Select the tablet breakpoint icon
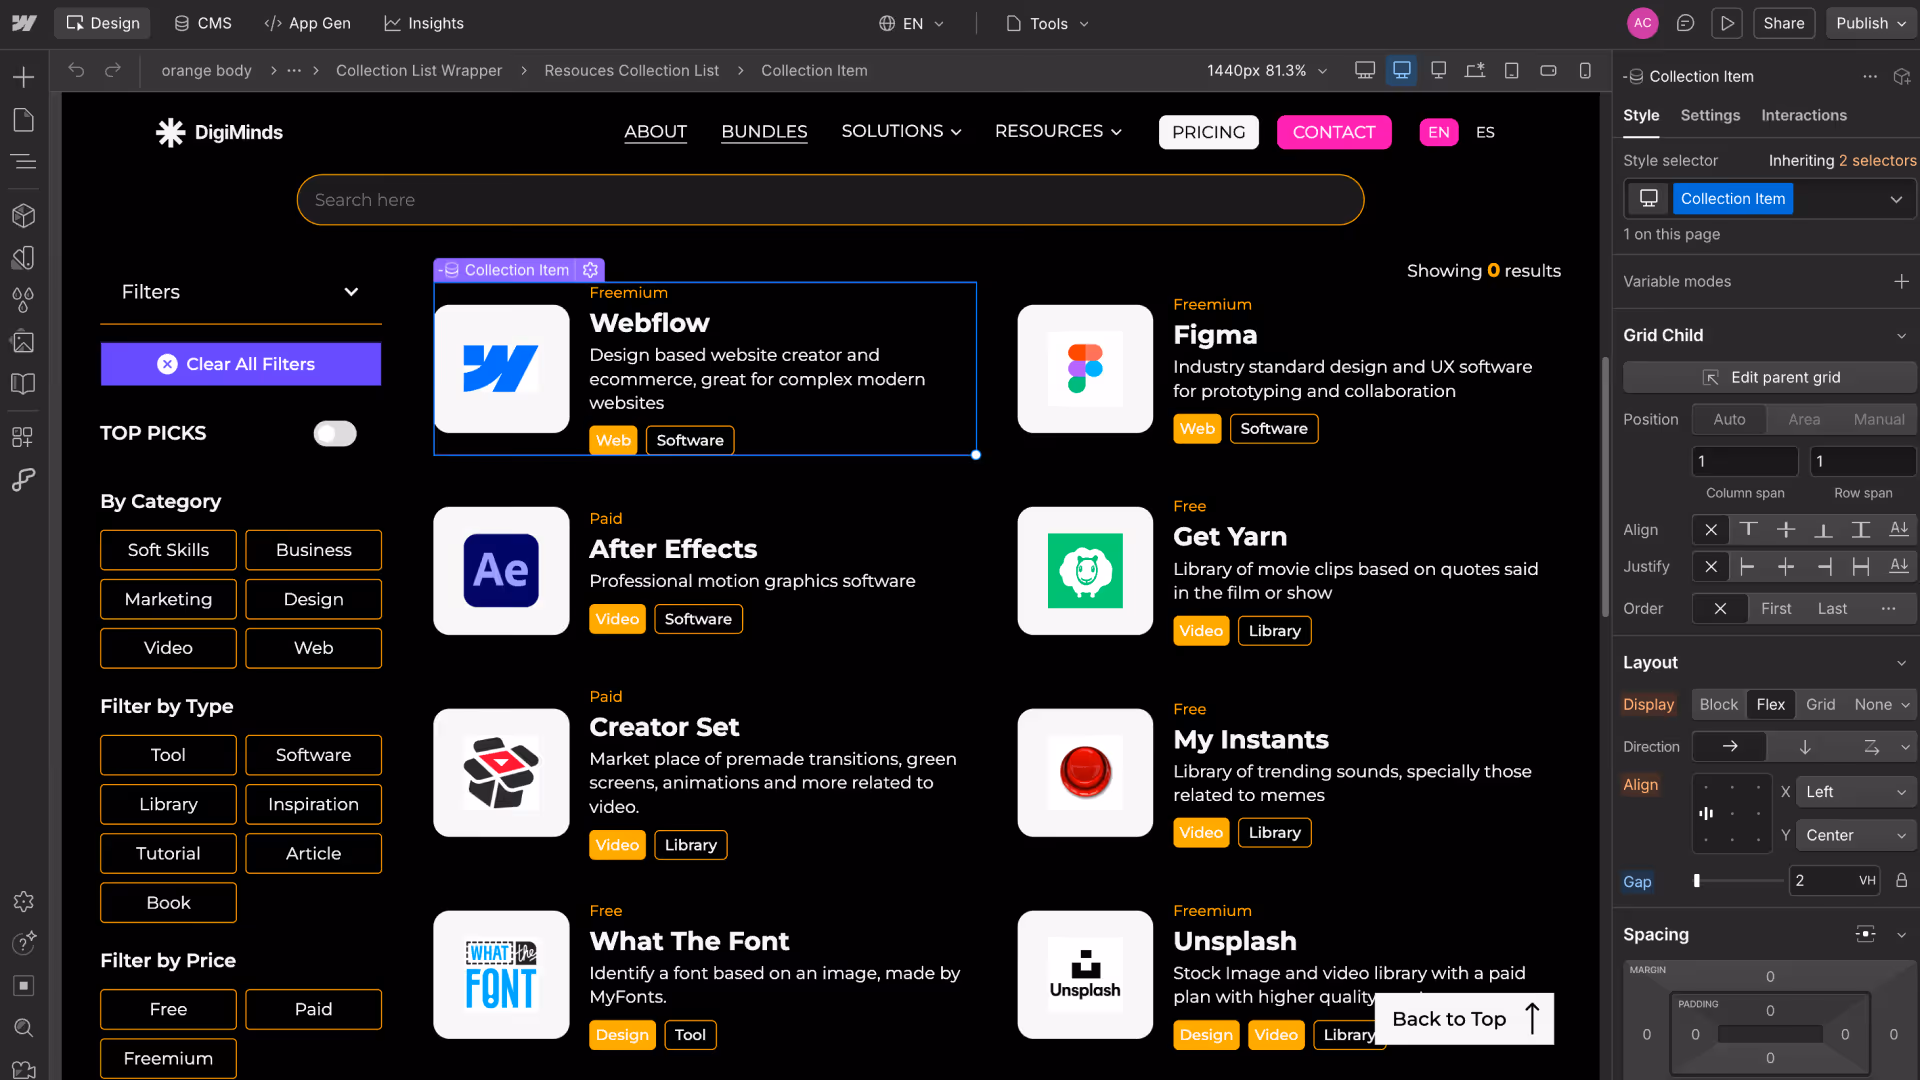The height and width of the screenshot is (1080, 1920). pos(1512,70)
